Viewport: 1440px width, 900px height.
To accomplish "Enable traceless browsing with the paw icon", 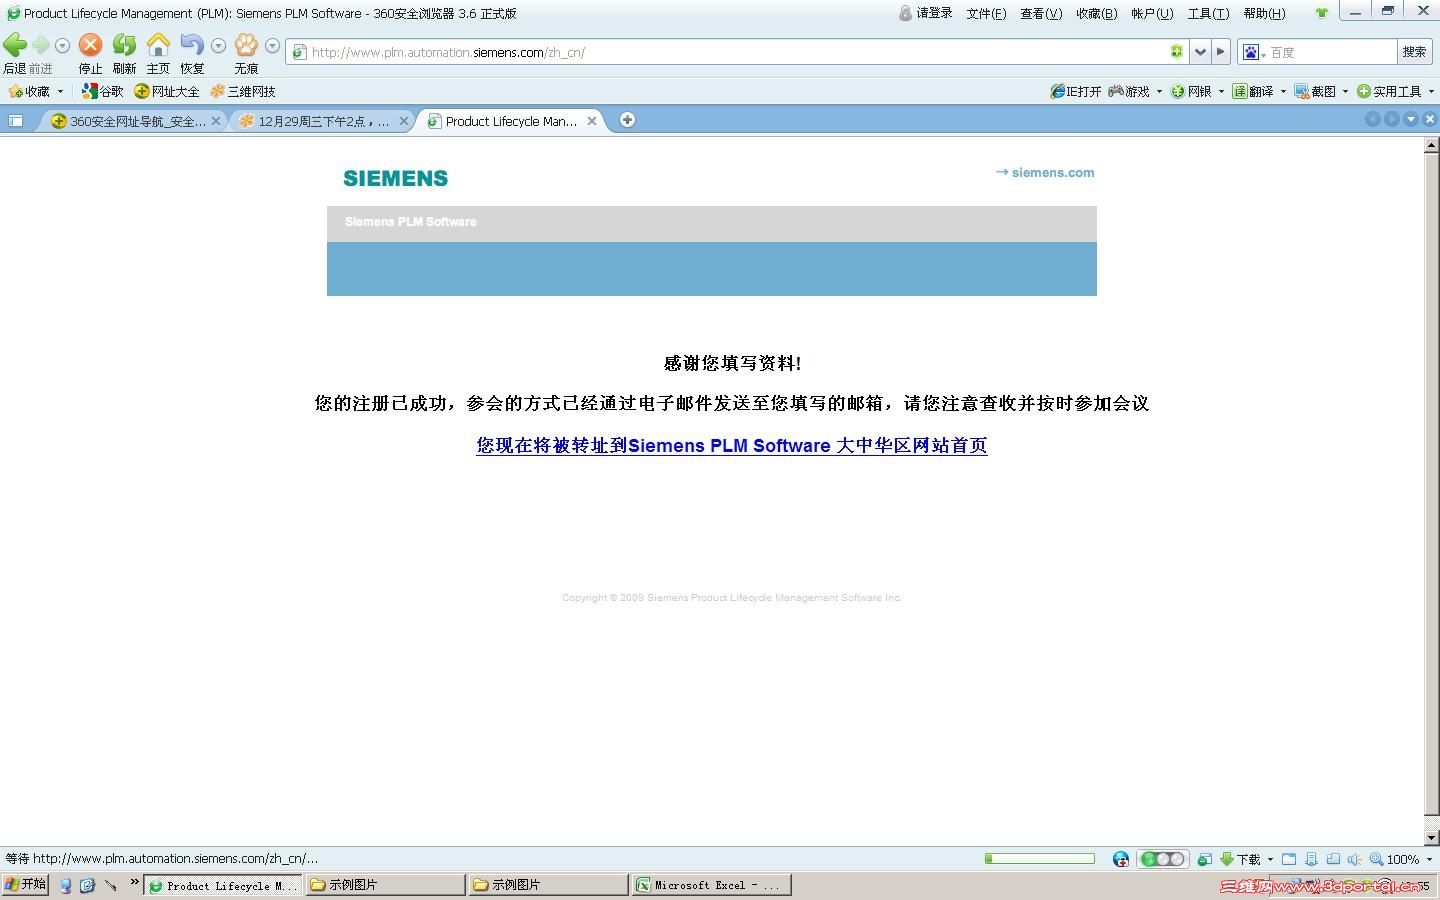I will click(x=246, y=45).
